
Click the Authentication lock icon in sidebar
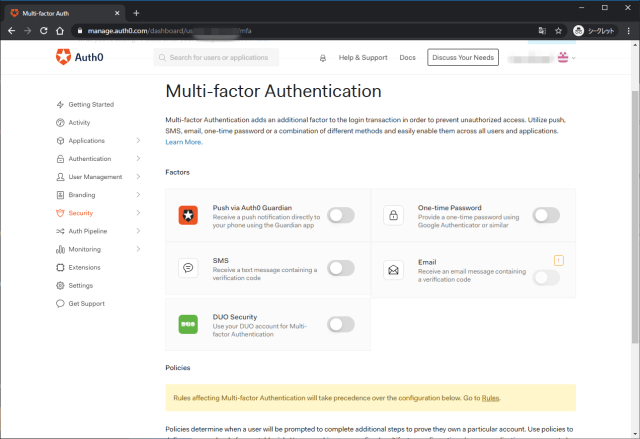pos(60,159)
